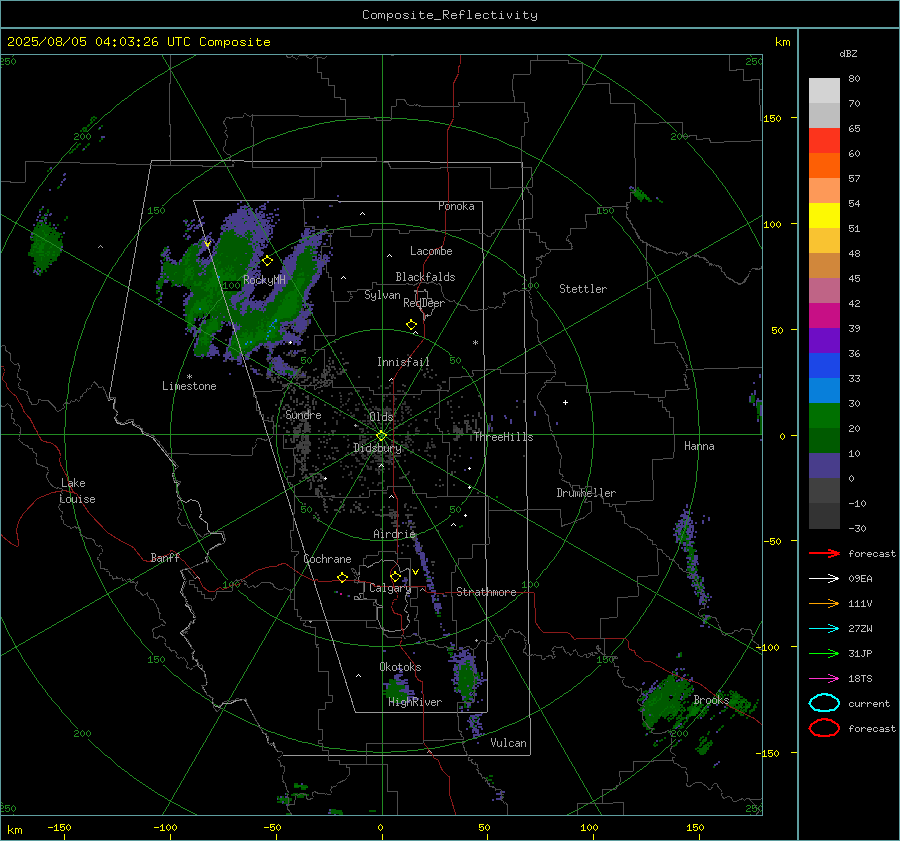Click the 'Hanna' map label

[x=699, y=446]
